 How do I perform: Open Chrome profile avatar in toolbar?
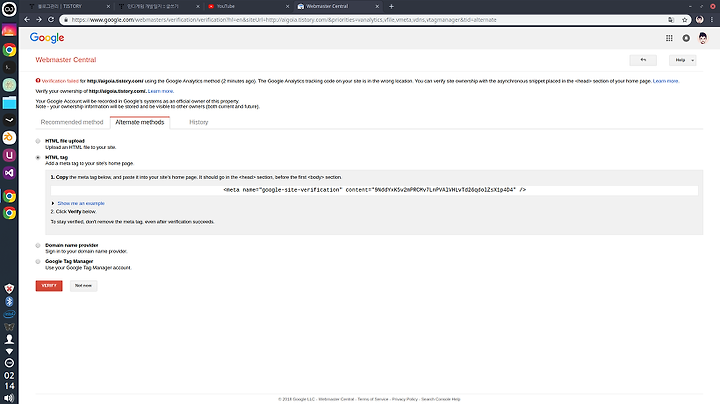pyautogui.click(x=699, y=20)
